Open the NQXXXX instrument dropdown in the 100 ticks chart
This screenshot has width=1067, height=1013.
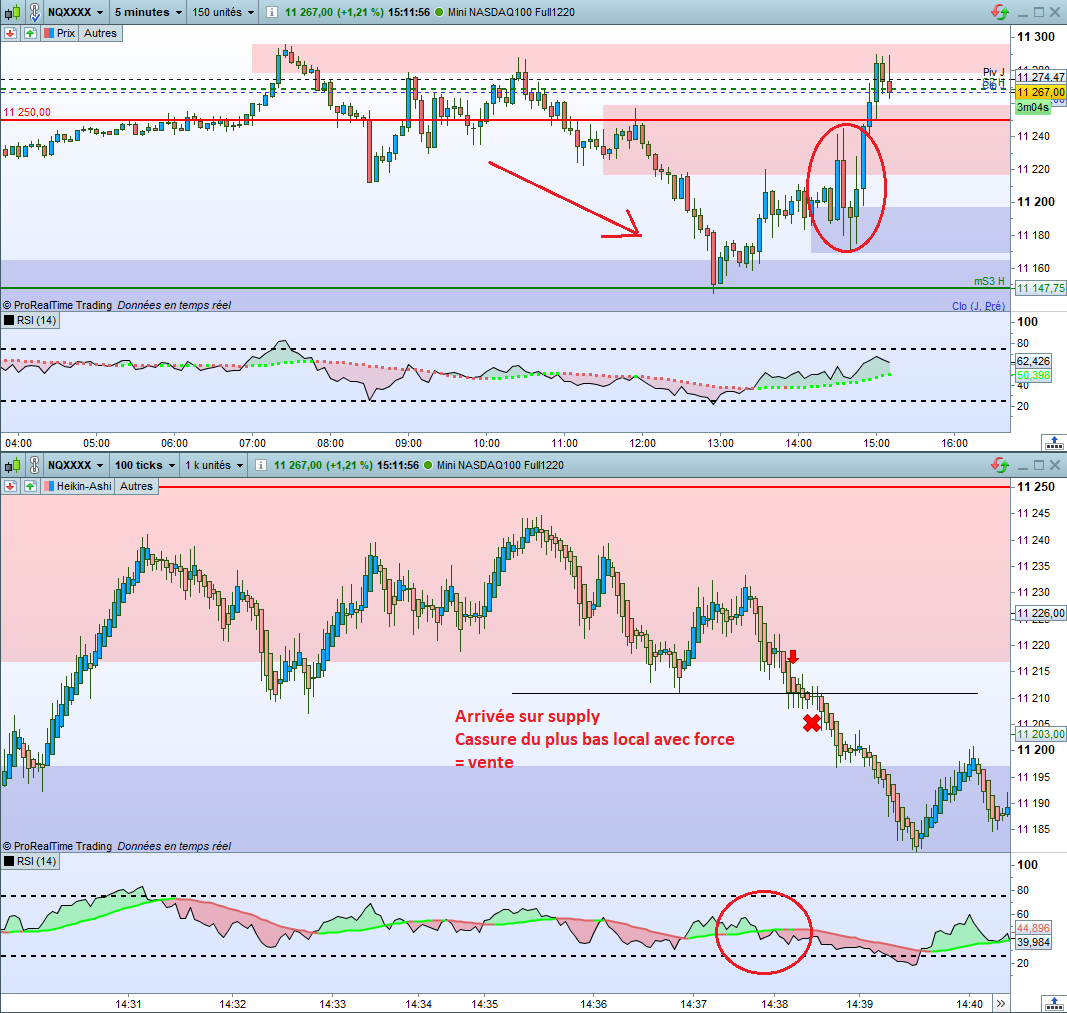tap(75, 465)
